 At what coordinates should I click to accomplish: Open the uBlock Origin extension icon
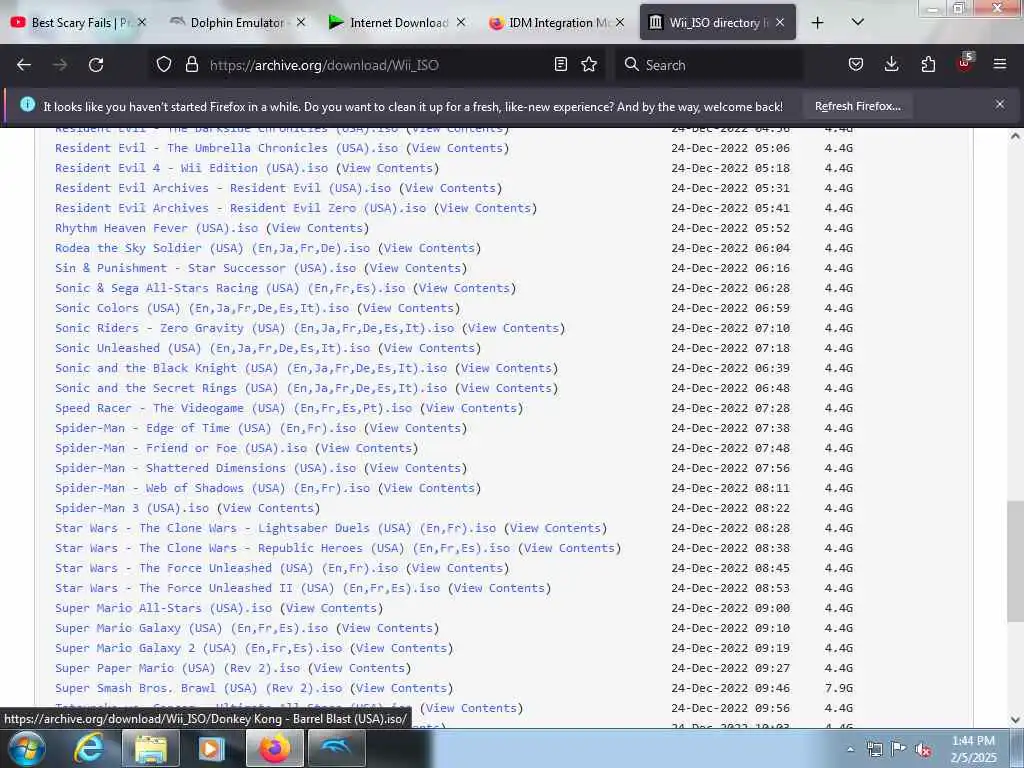pos(965,63)
